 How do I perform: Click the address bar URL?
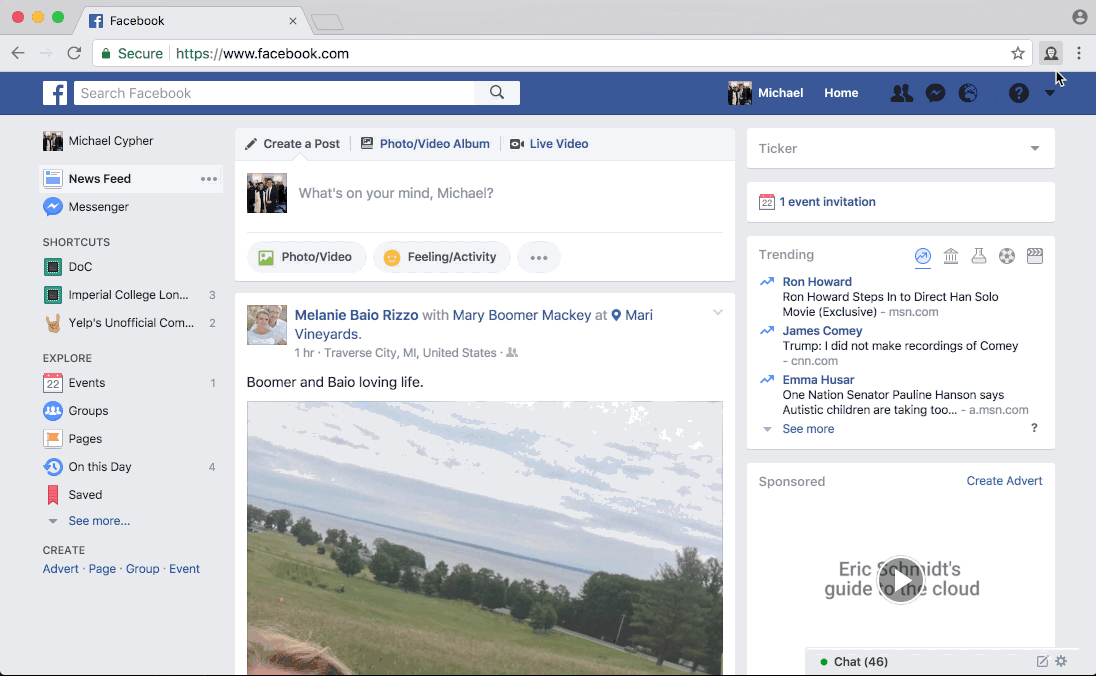[262, 53]
